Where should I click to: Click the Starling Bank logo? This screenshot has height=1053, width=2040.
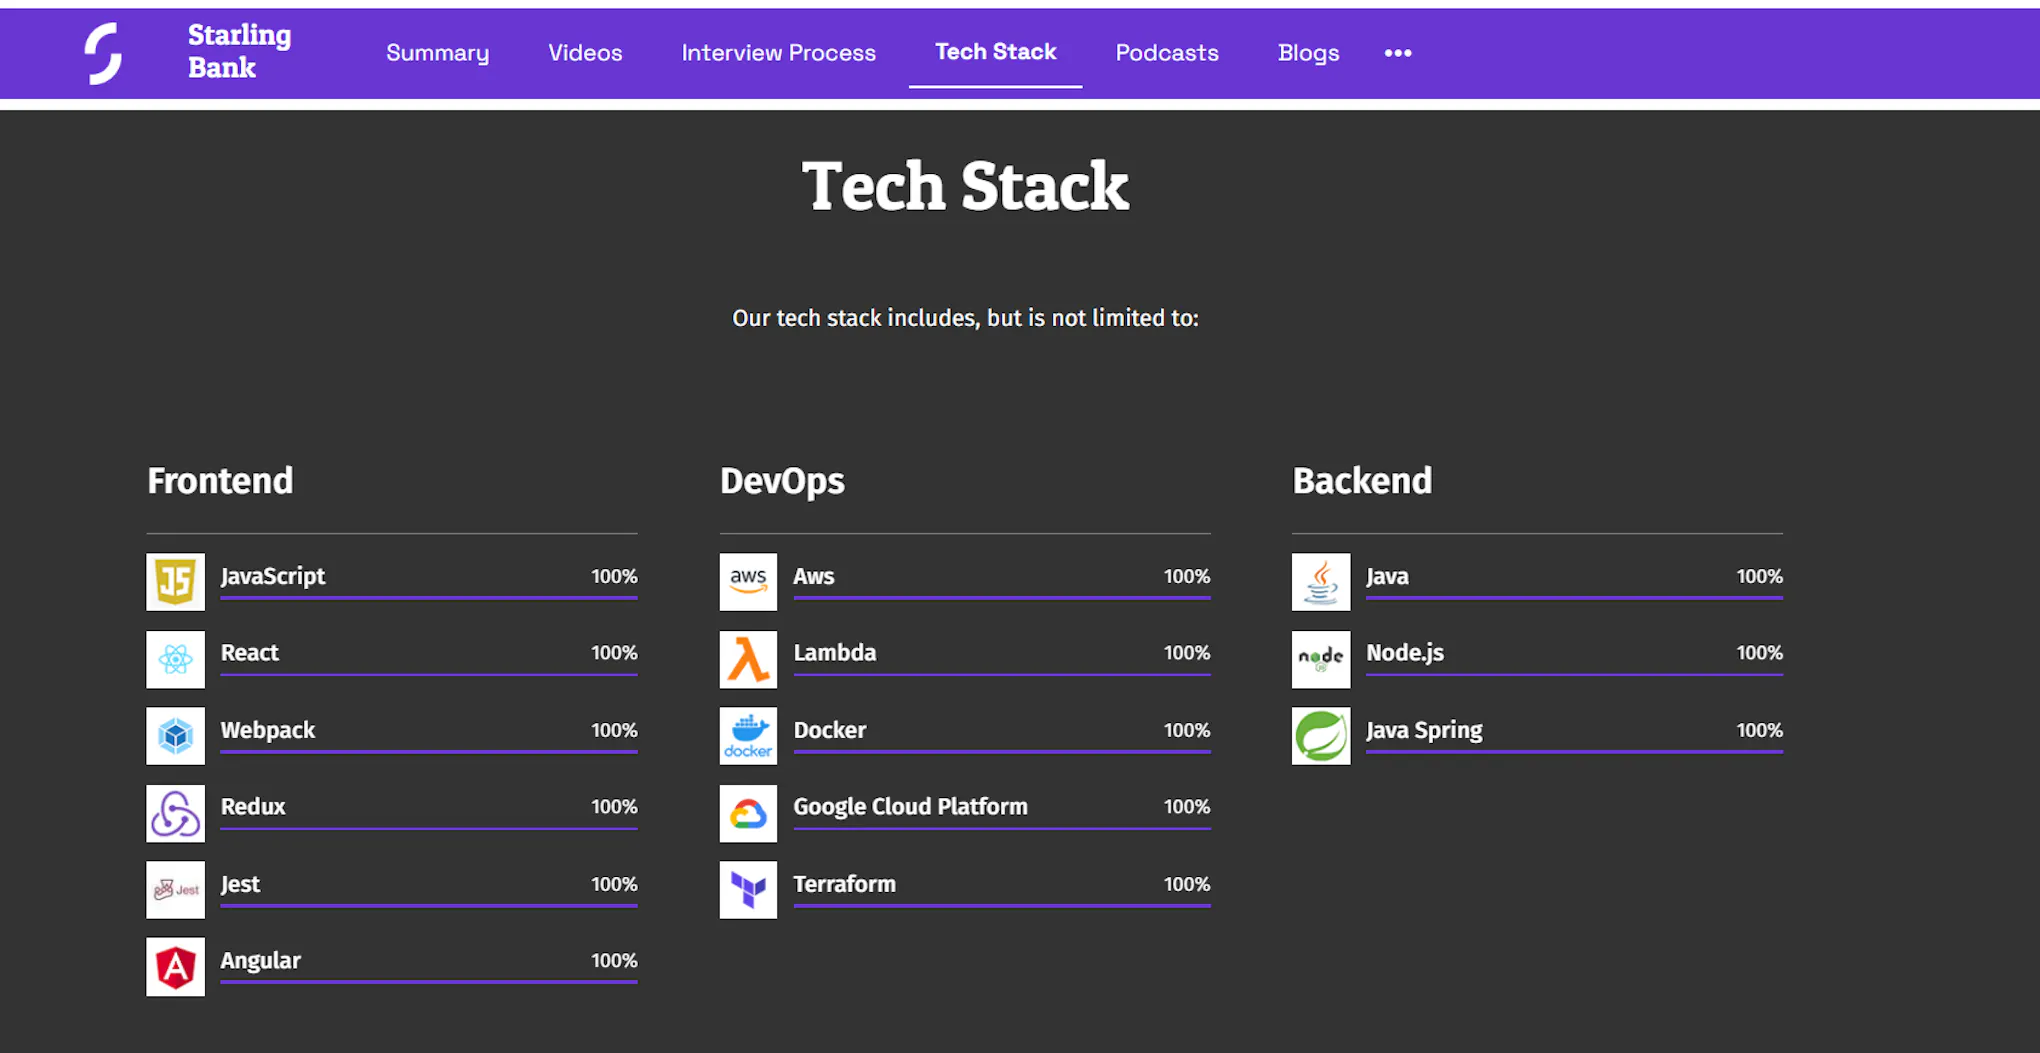[x=104, y=53]
